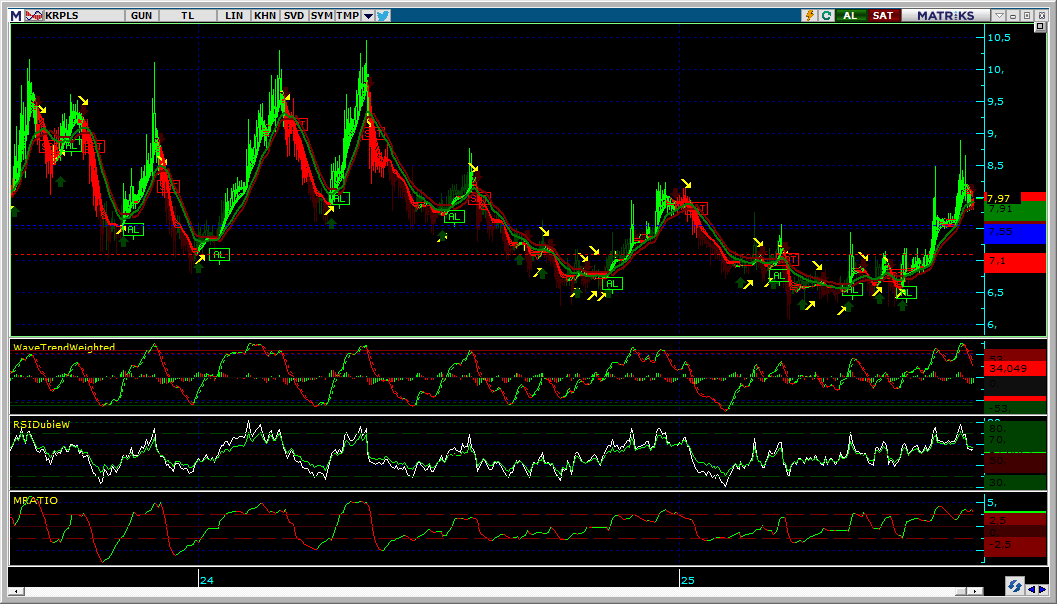This screenshot has width=1057, height=604.
Task: Click the blue sync arrows icon
Action: point(1014,586)
